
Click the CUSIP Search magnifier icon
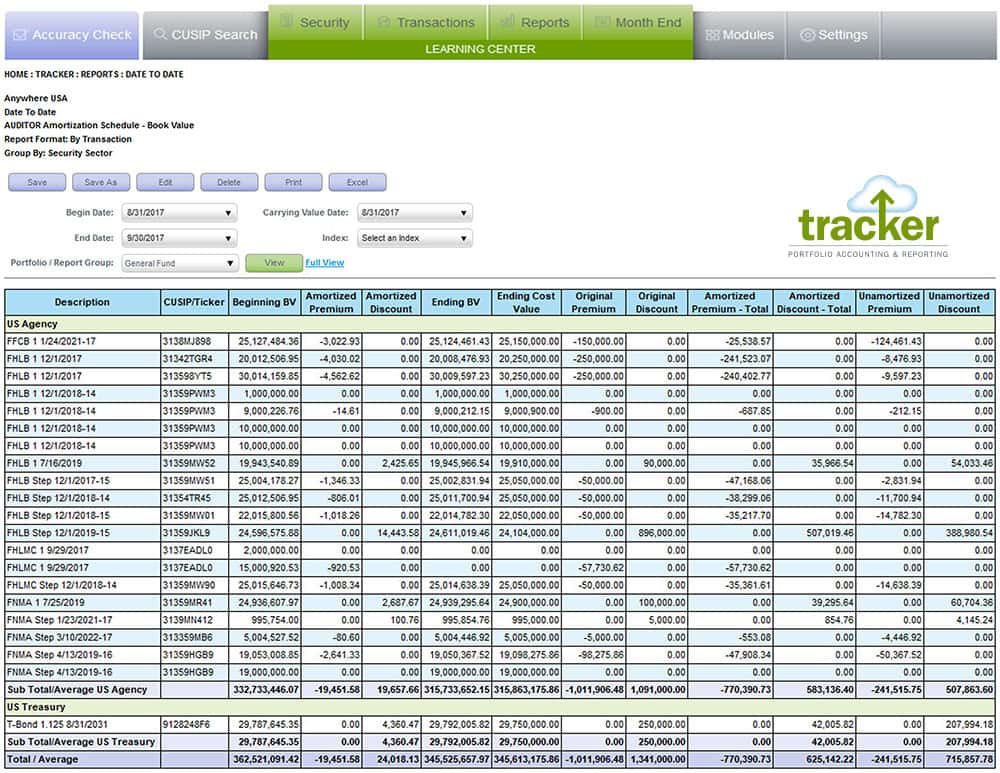tap(160, 35)
